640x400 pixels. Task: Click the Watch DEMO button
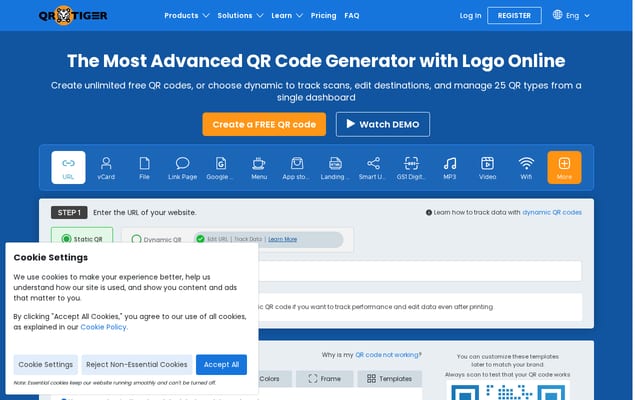pyautogui.click(x=382, y=124)
